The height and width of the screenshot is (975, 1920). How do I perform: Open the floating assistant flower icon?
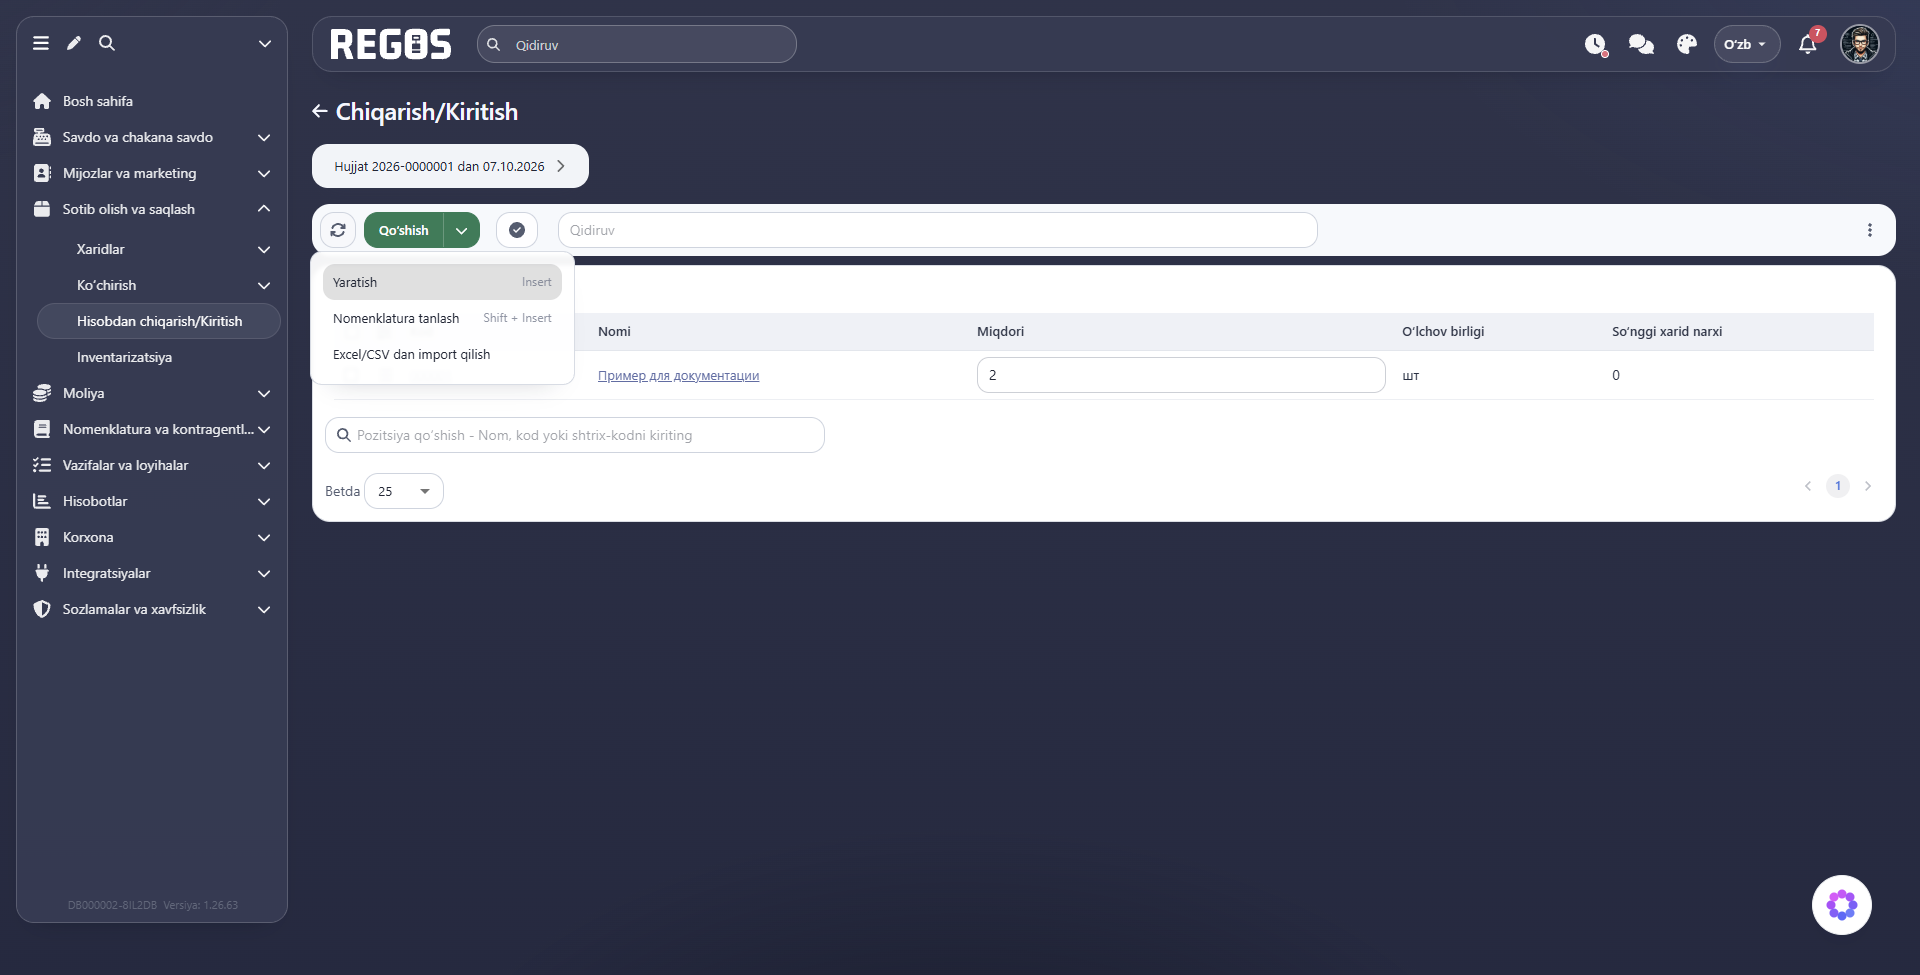[x=1842, y=905]
